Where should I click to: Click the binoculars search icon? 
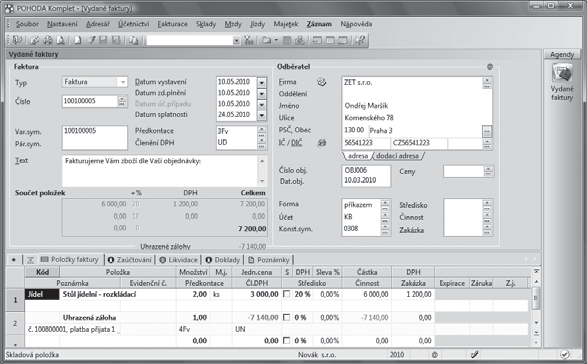coord(299,40)
